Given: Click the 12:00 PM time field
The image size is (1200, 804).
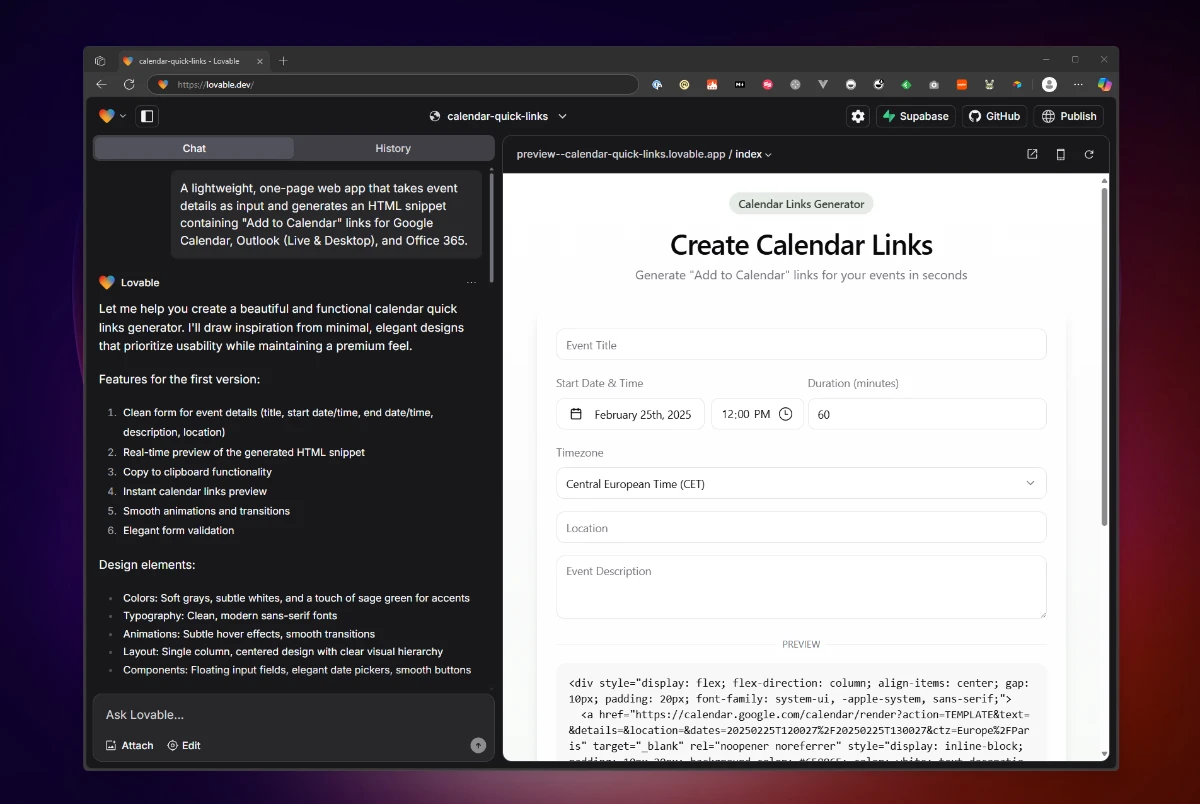Looking at the screenshot, I should 757,414.
